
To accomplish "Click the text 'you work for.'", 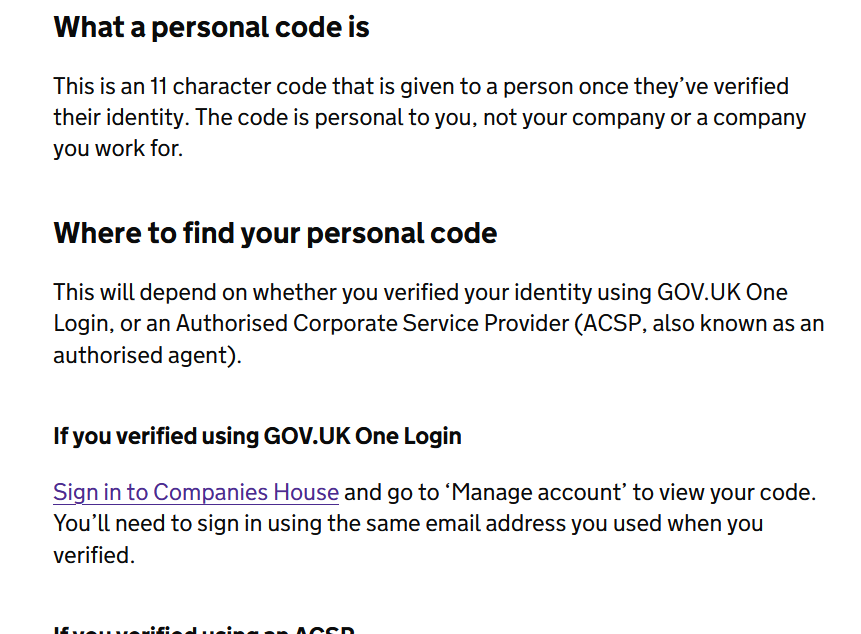I will point(118,149).
